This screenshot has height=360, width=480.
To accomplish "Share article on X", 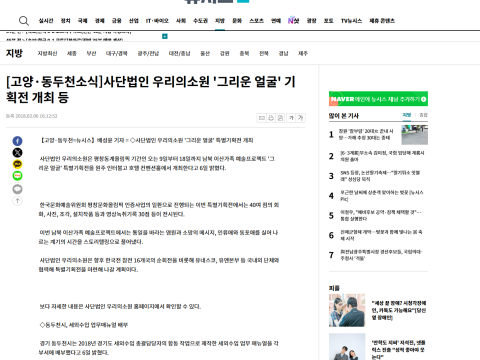I will (x=17, y=153).
